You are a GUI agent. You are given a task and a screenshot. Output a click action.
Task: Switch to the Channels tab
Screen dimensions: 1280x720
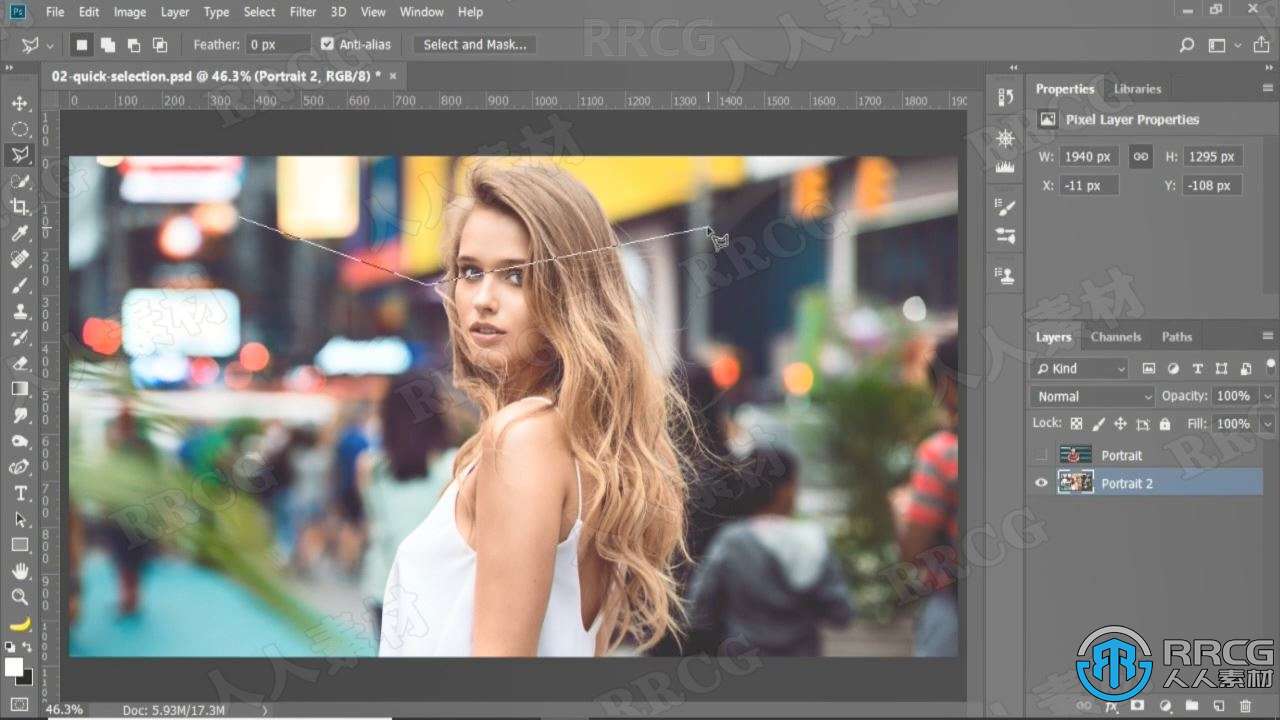tap(1116, 337)
